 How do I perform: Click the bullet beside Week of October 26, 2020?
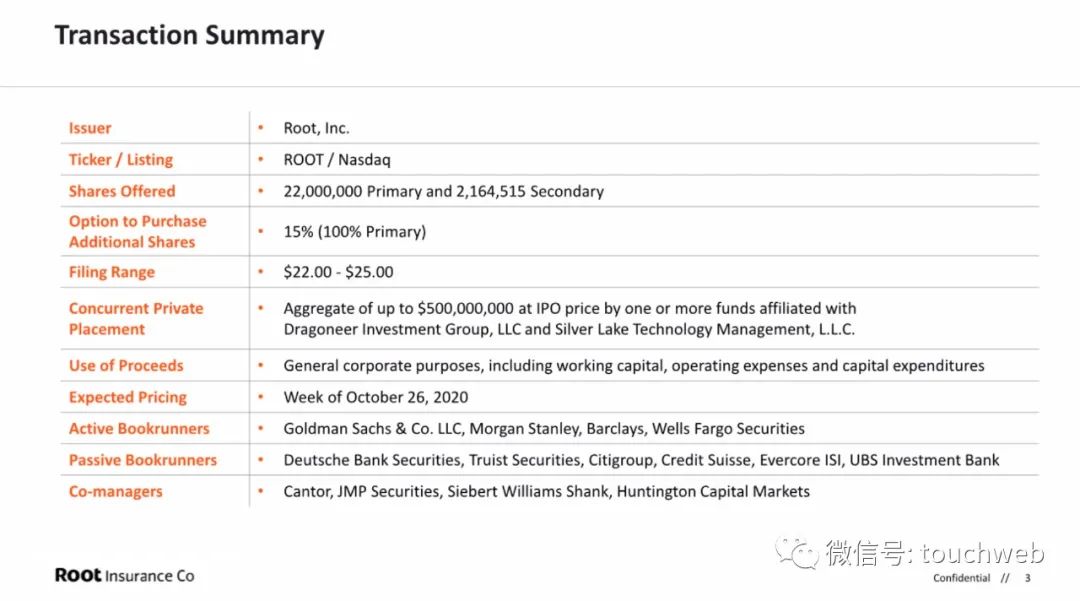pyautogui.click(x=261, y=397)
